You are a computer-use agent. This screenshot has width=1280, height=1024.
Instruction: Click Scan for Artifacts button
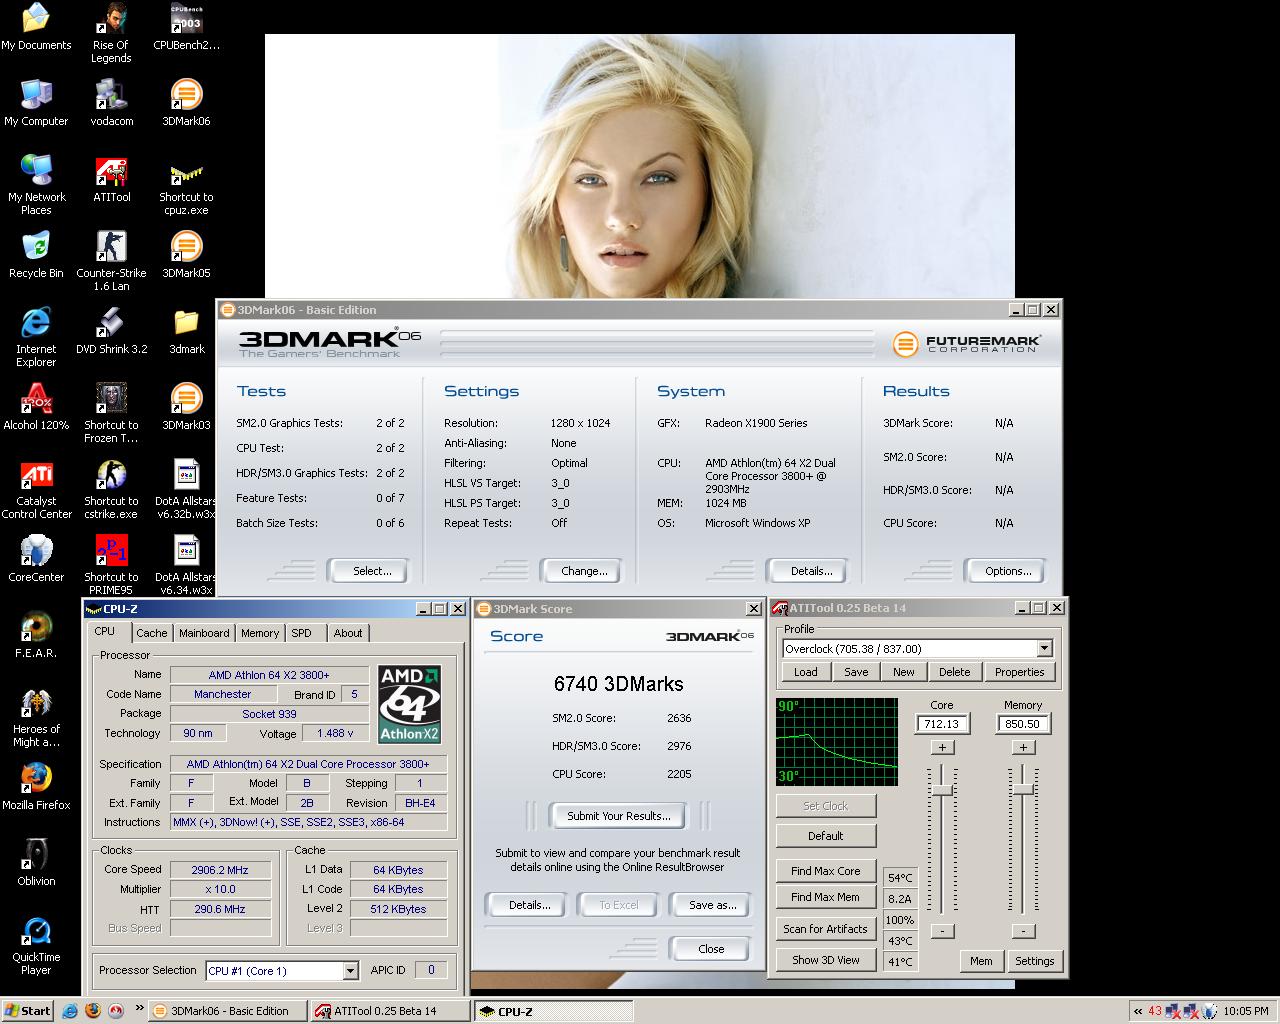(825, 929)
